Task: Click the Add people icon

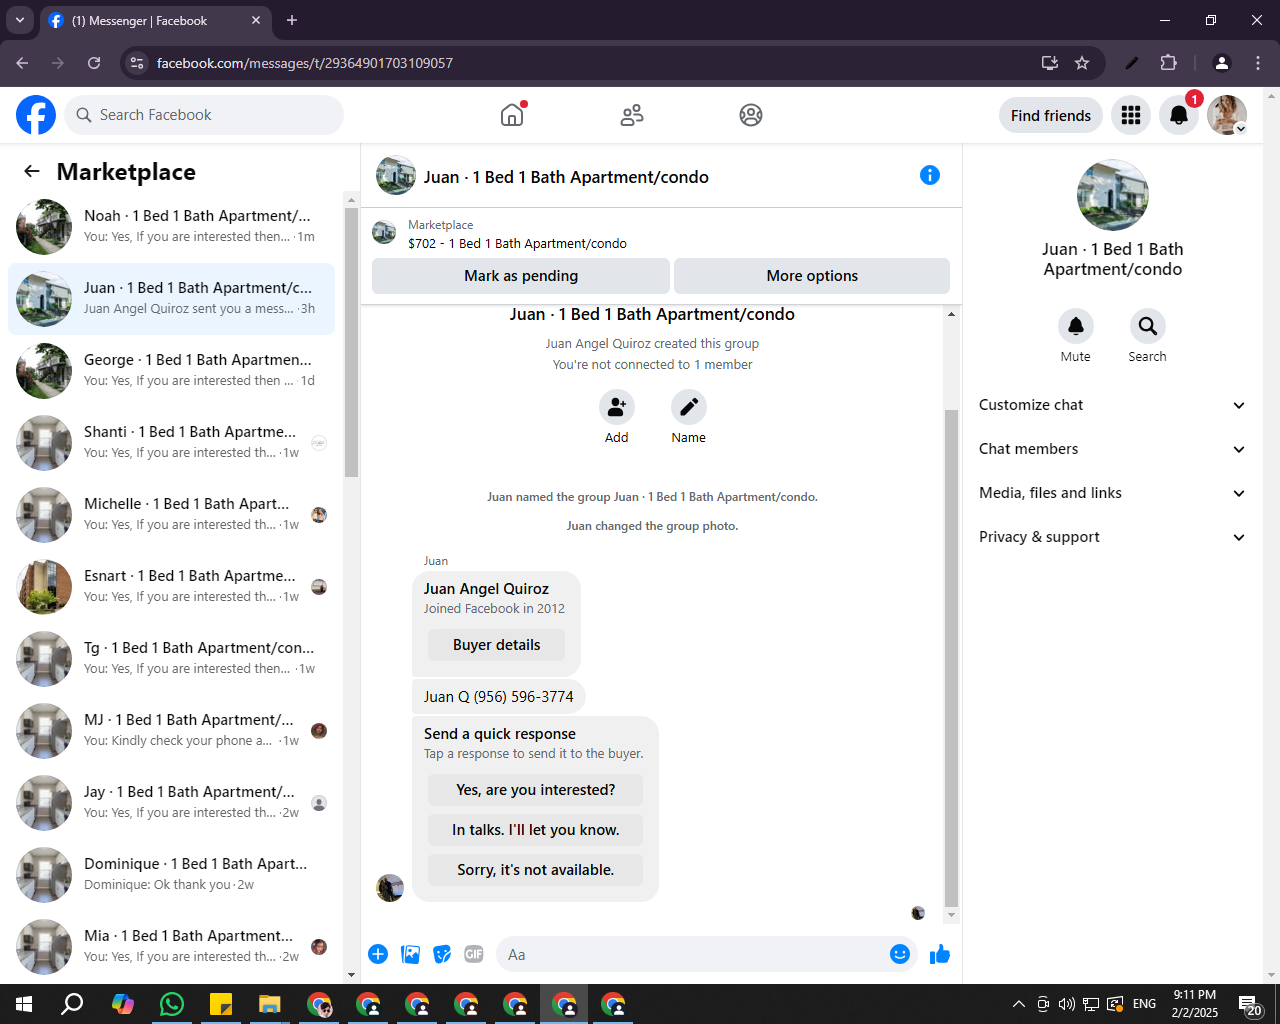Action: pyautogui.click(x=617, y=407)
